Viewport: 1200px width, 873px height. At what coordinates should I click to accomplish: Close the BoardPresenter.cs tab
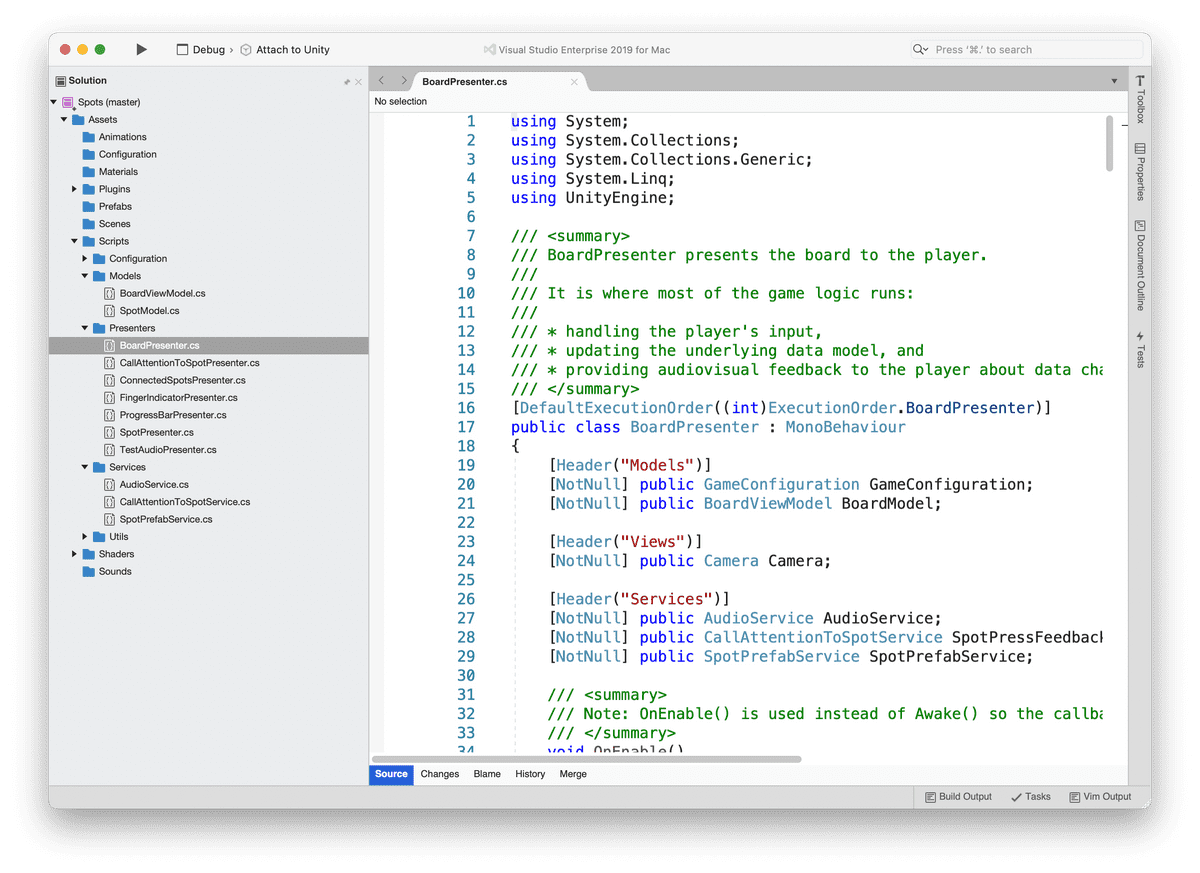click(575, 82)
